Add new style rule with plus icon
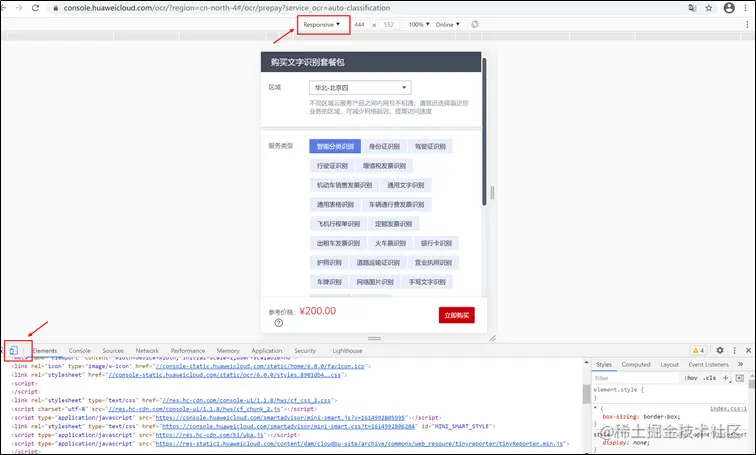 click(726, 378)
